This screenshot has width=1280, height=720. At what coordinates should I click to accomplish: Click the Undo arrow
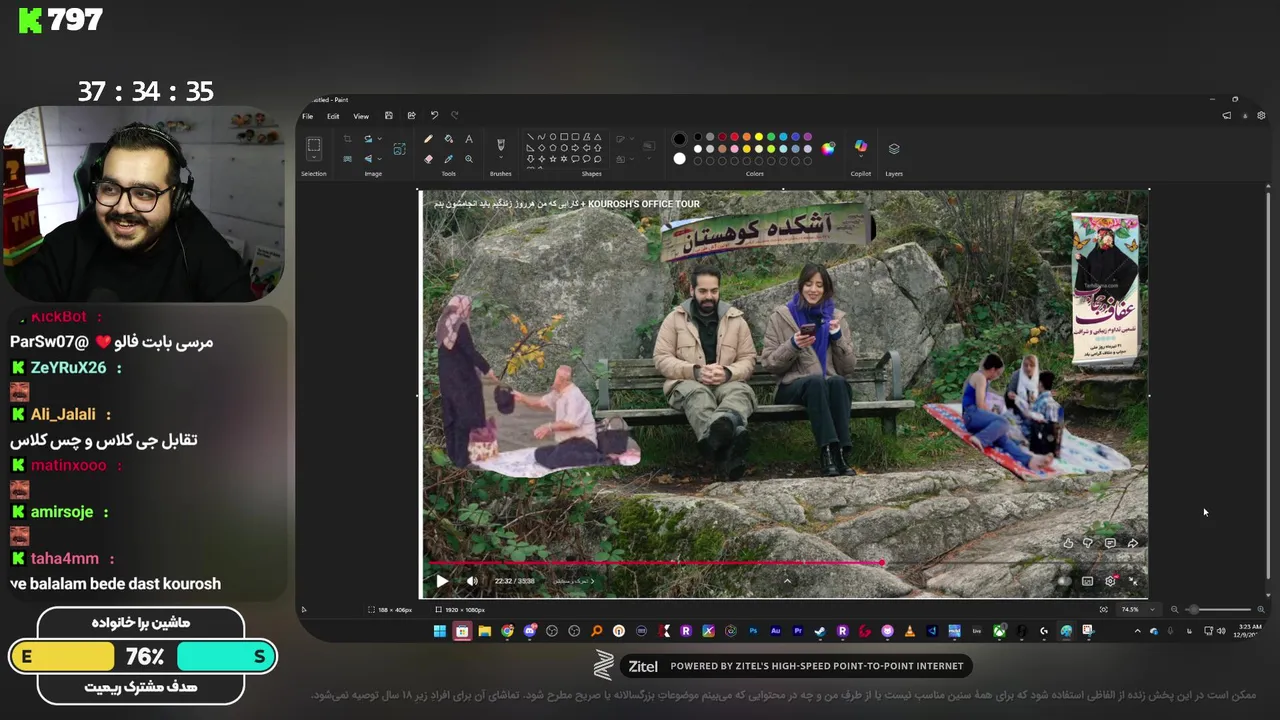click(434, 116)
